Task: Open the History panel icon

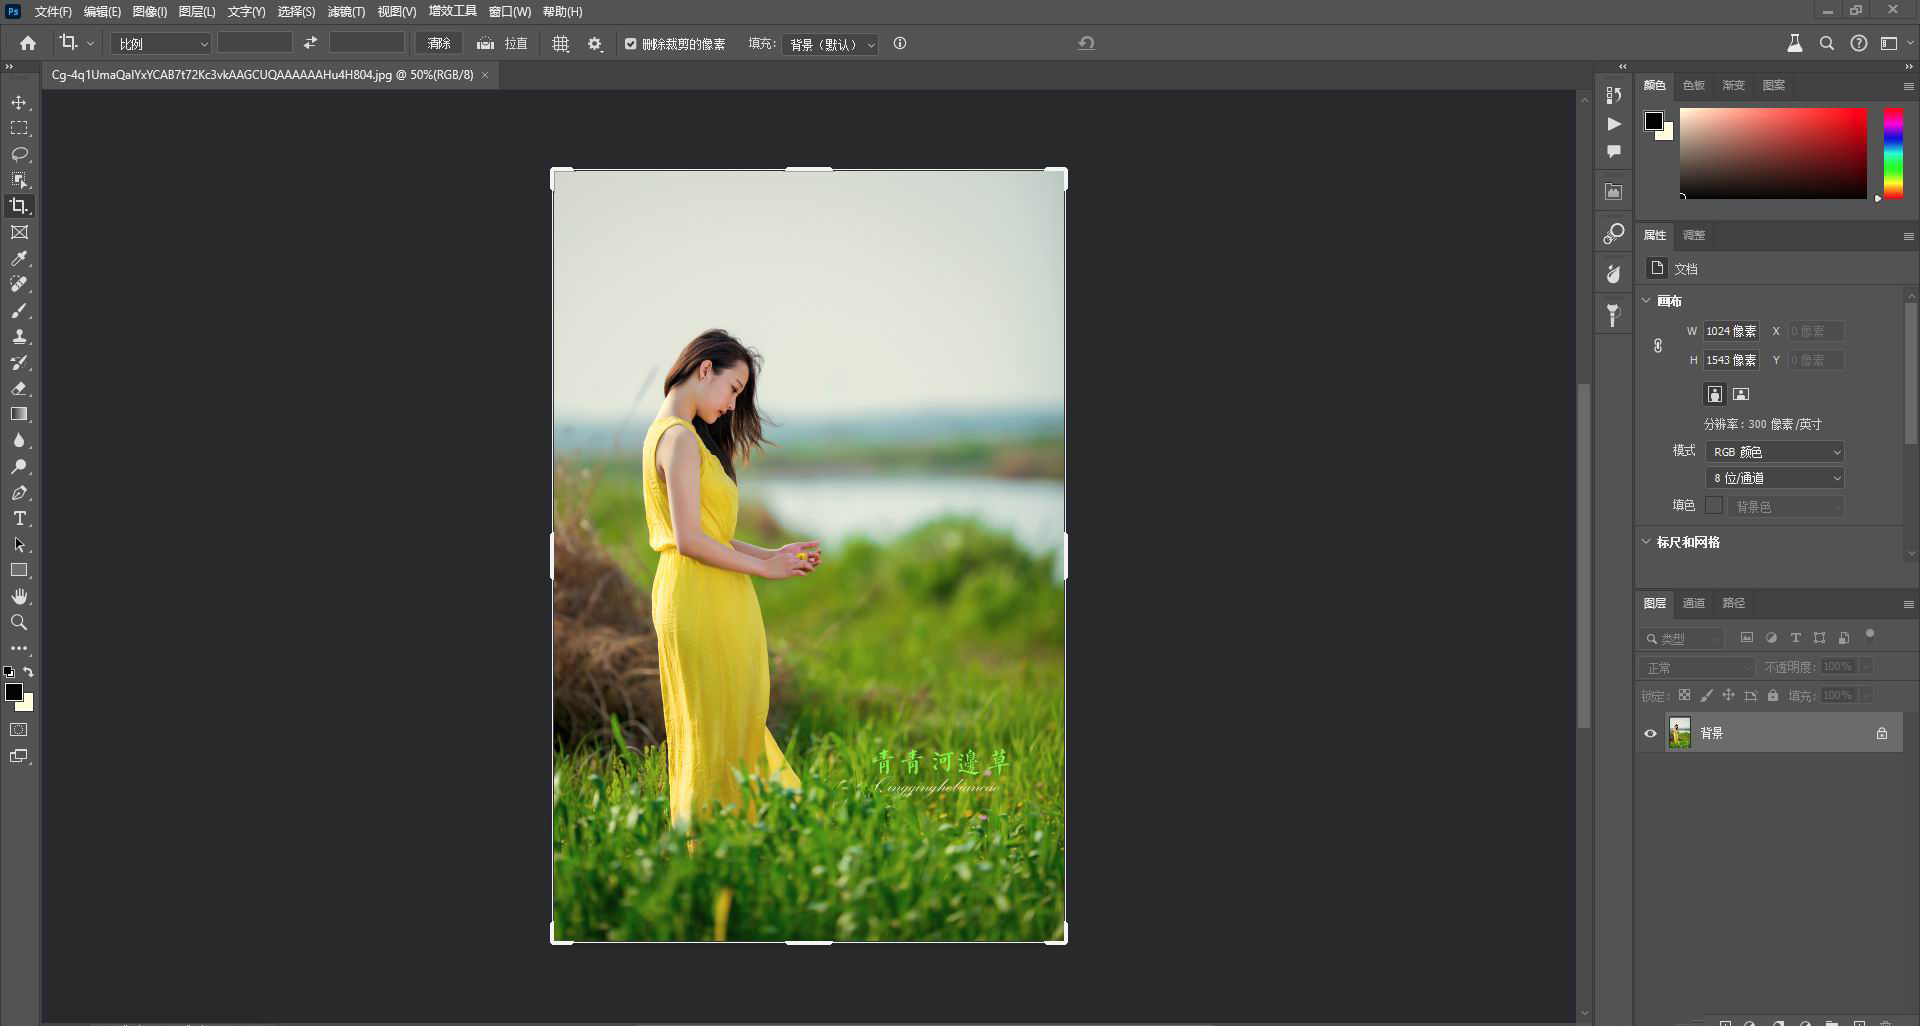Action: pos(1614,95)
